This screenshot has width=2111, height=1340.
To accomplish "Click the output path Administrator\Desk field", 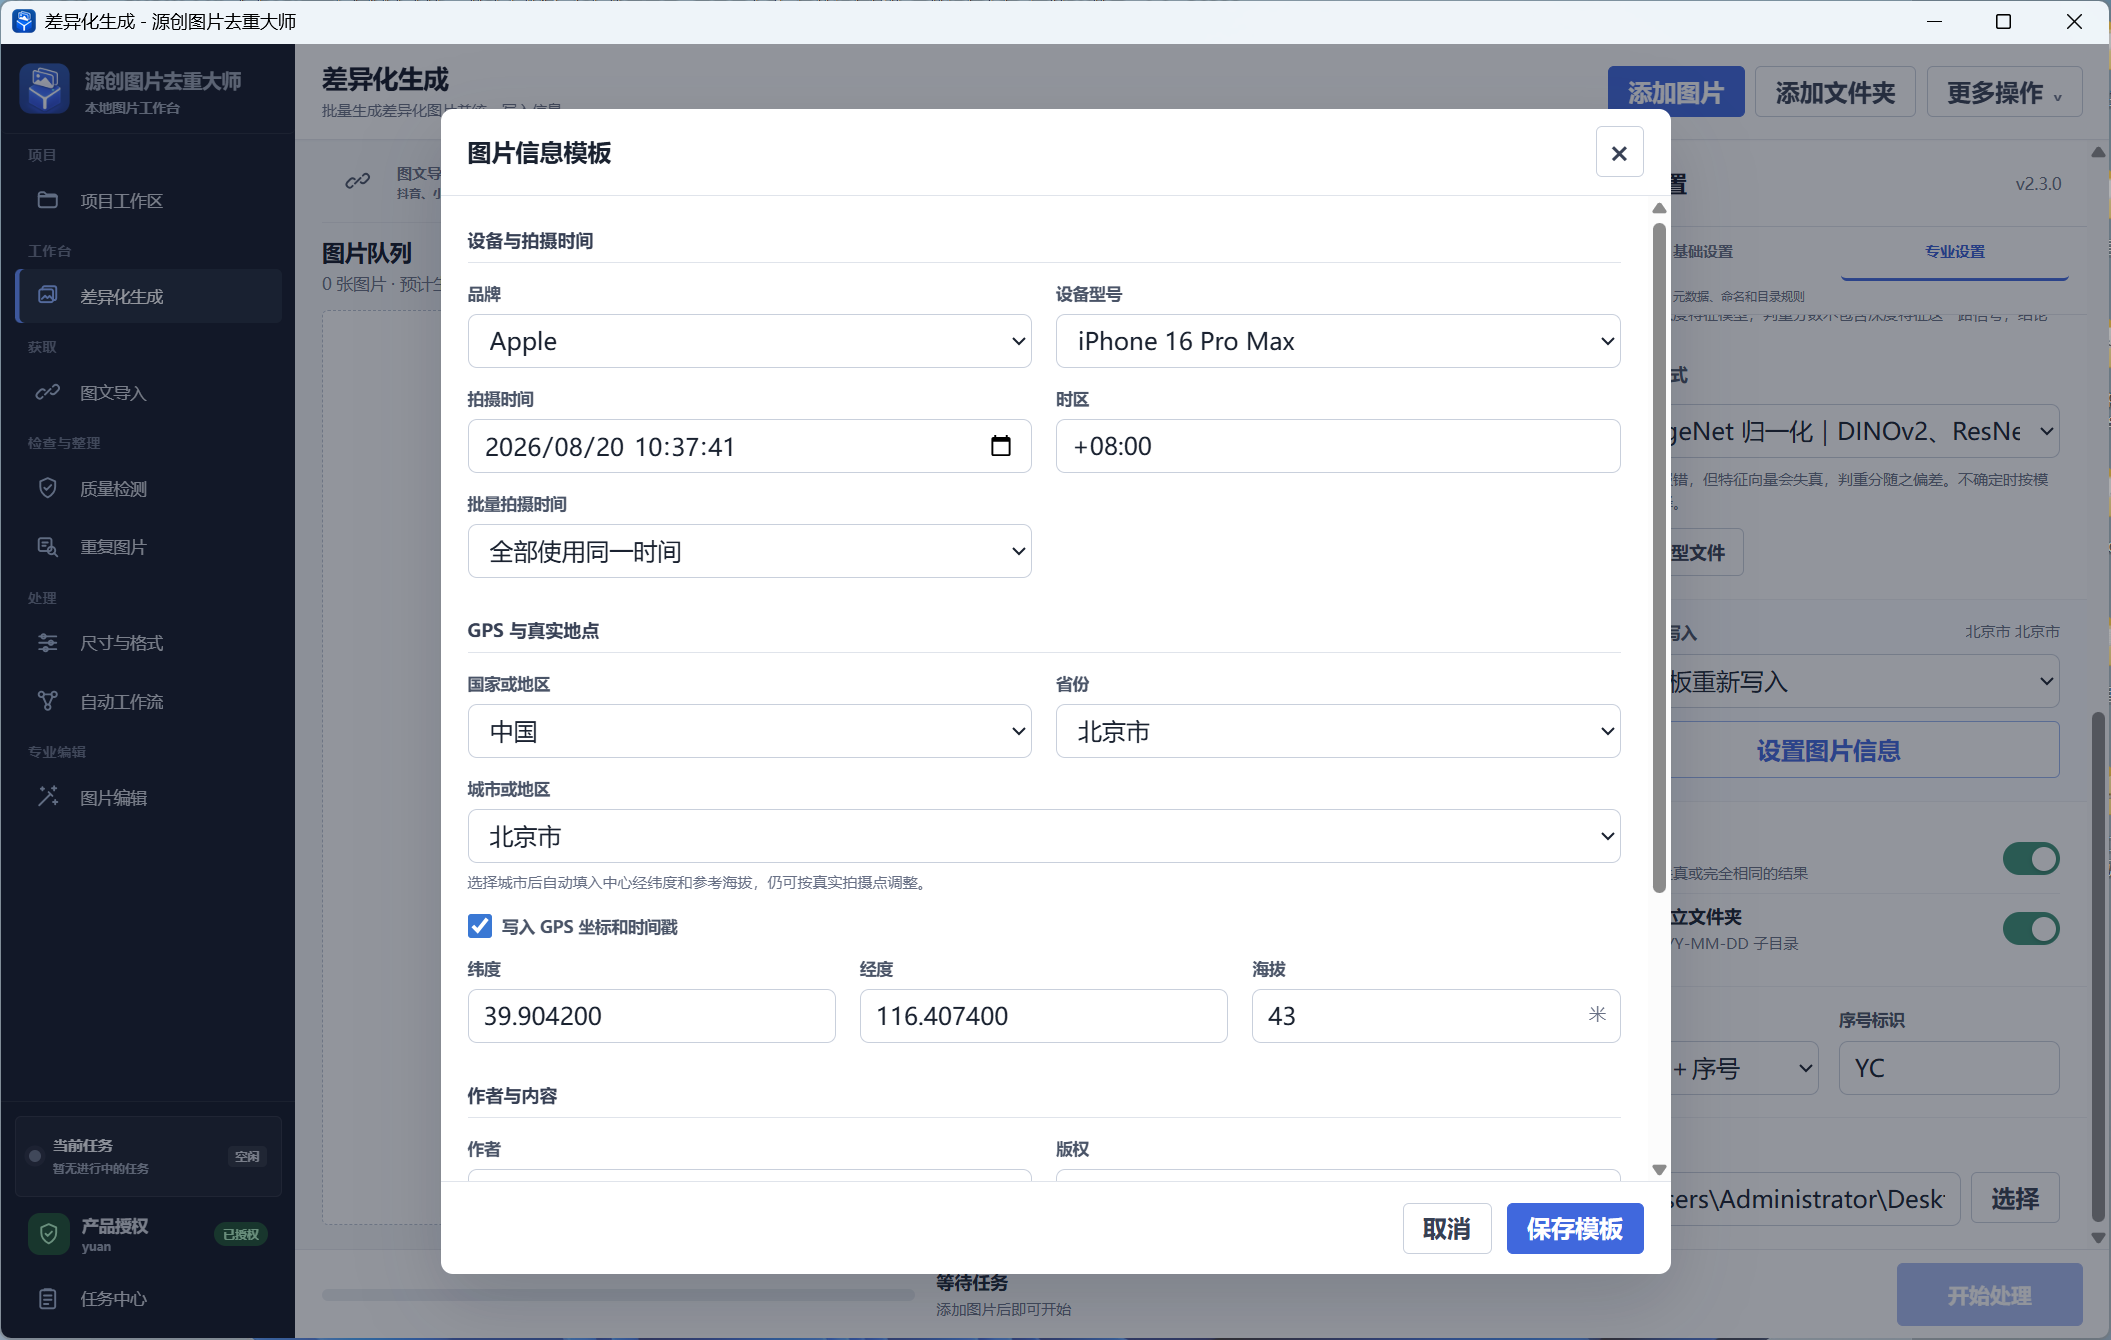I will tap(1813, 1198).
